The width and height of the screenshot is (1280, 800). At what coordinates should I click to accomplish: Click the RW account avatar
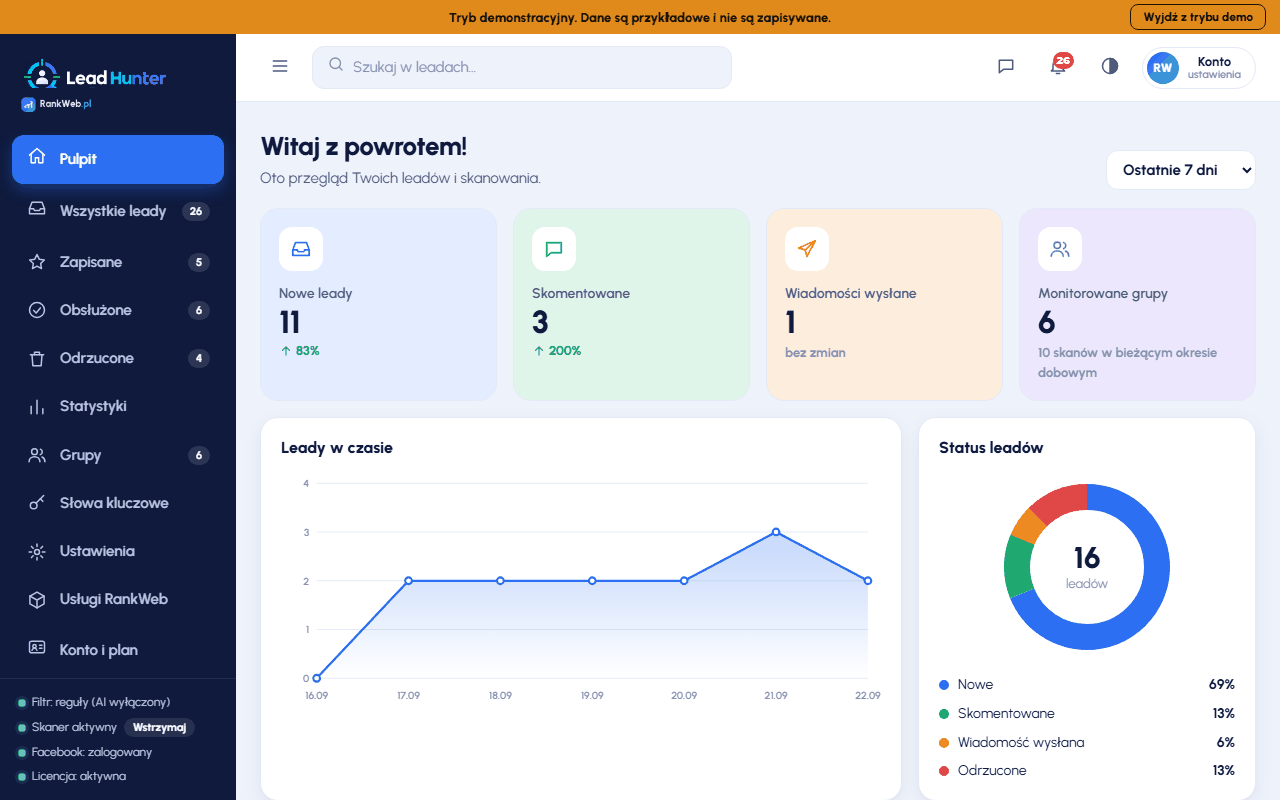(1163, 68)
